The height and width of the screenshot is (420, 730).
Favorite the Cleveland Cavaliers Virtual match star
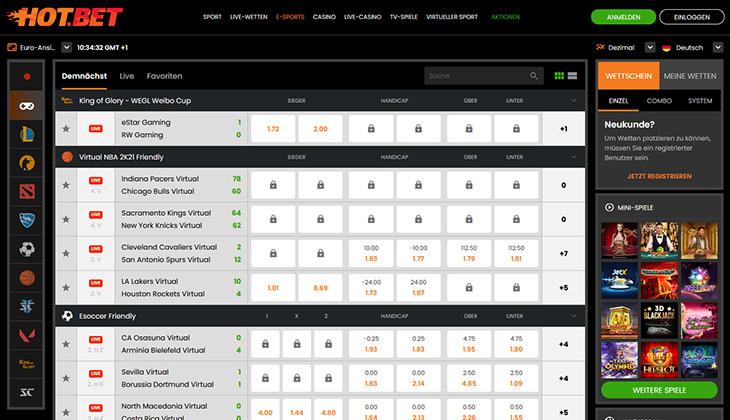[x=66, y=253]
